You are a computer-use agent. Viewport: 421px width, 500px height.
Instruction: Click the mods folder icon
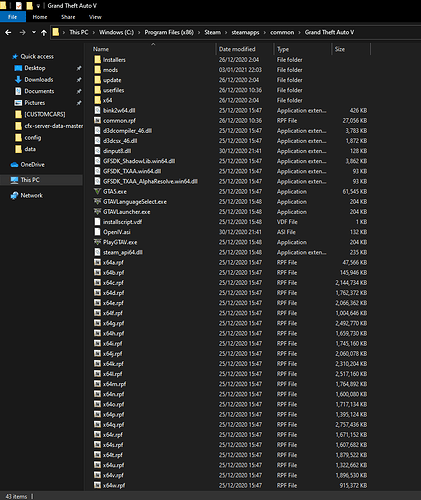click(97, 70)
